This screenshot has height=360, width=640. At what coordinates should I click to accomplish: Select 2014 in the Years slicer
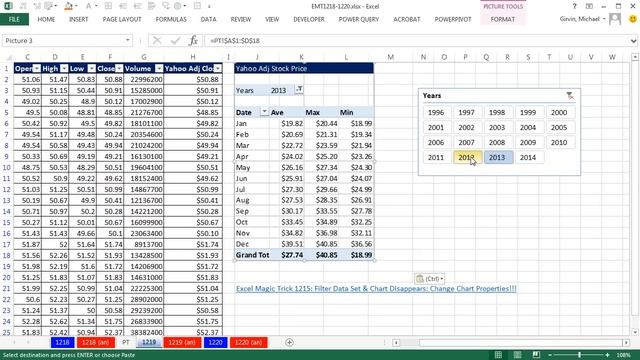tap(528, 157)
